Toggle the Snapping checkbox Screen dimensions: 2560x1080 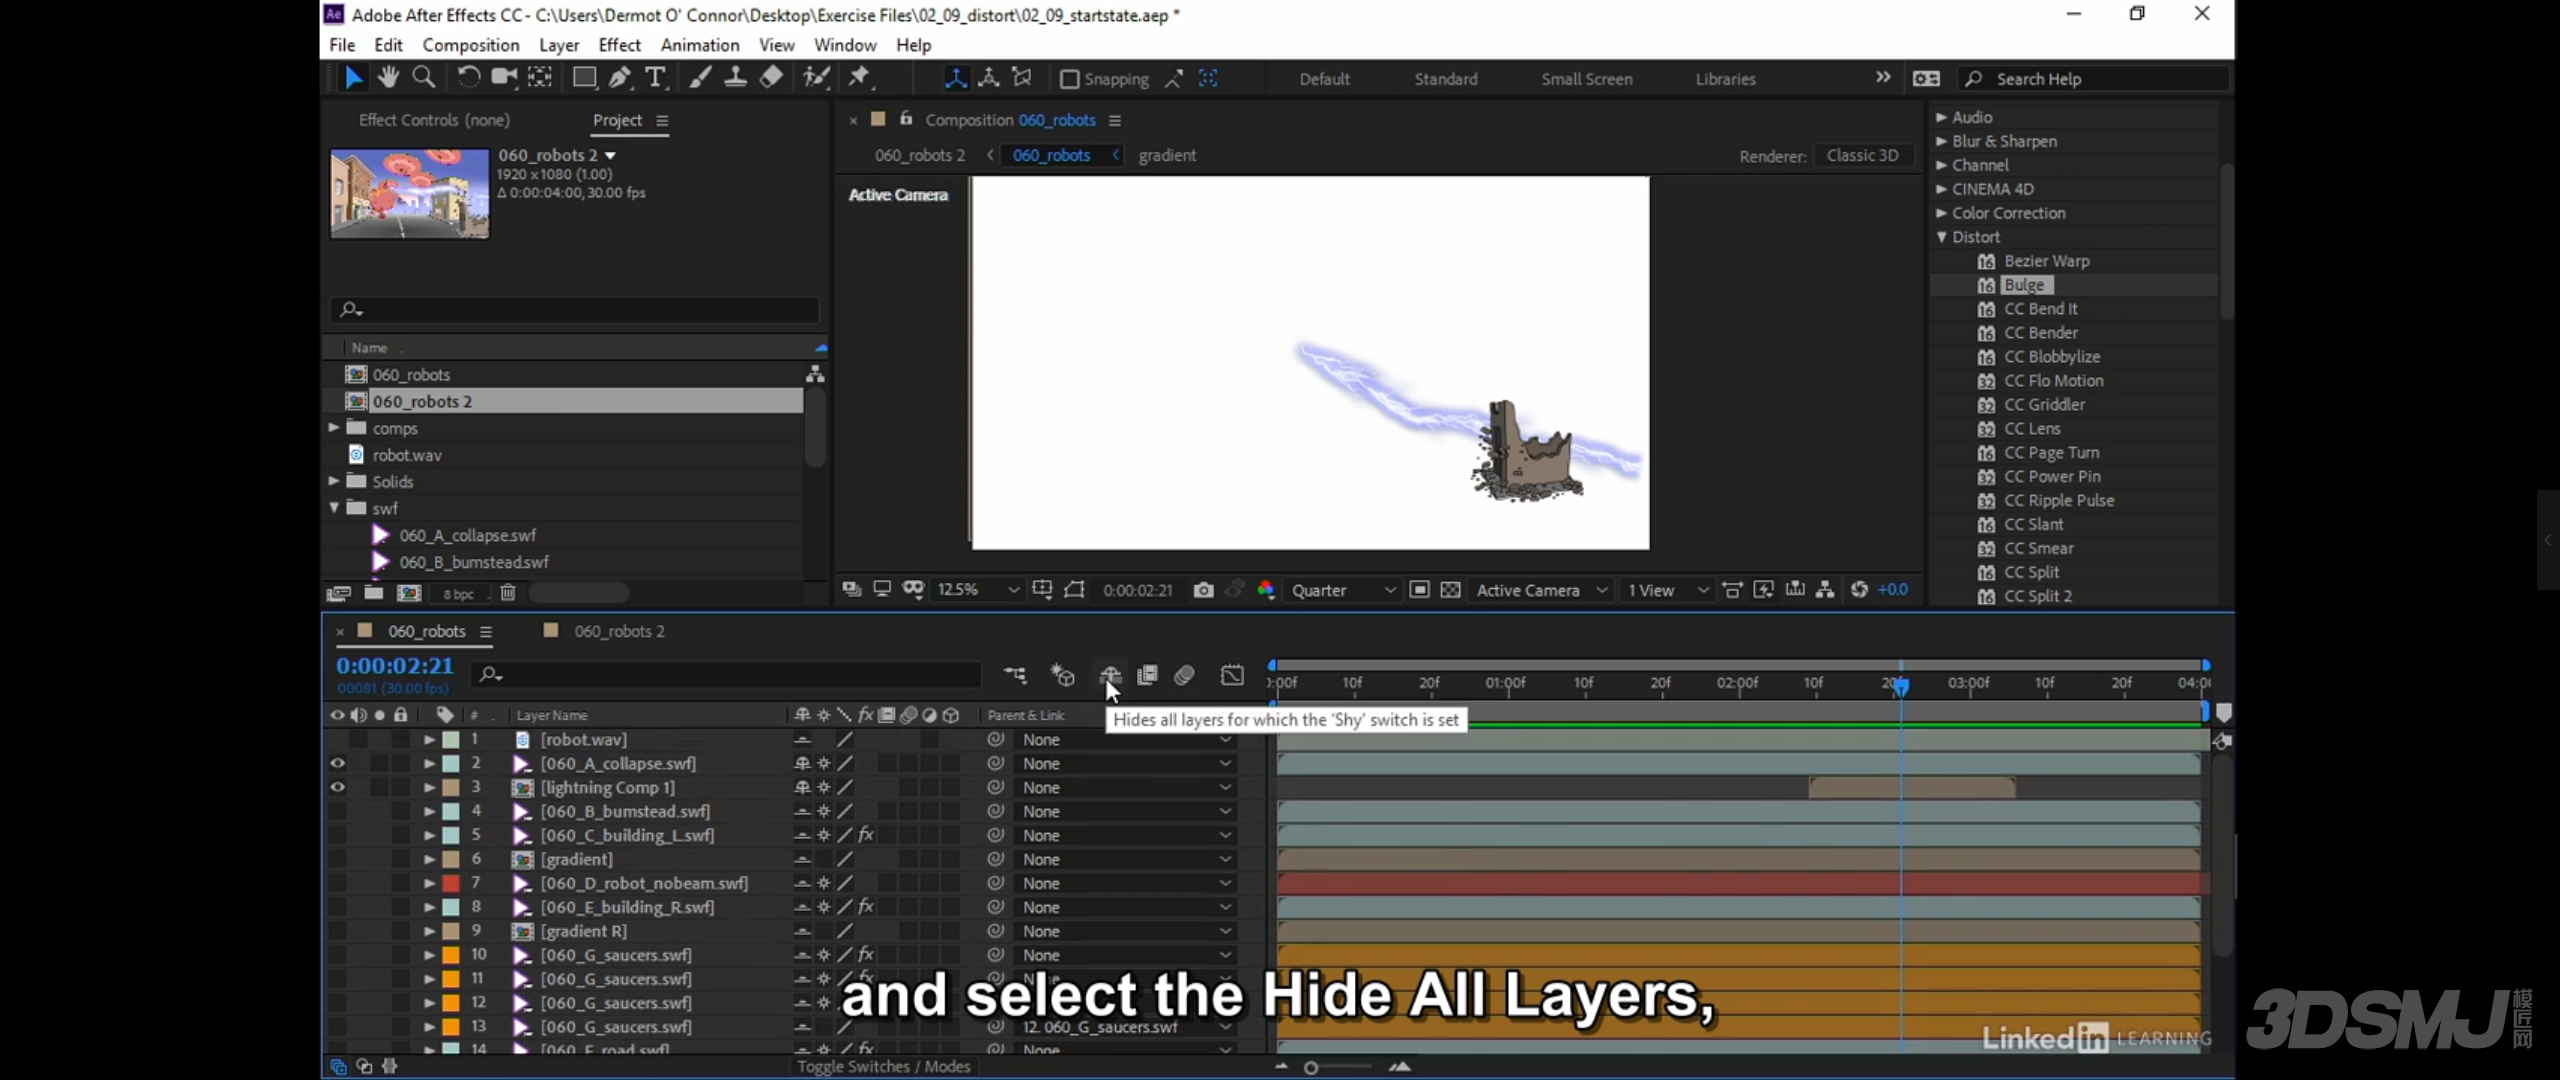pyautogui.click(x=1069, y=79)
